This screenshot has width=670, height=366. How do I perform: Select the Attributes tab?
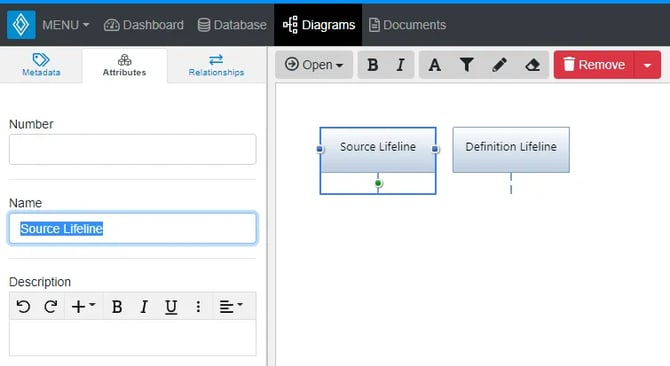click(124, 65)
